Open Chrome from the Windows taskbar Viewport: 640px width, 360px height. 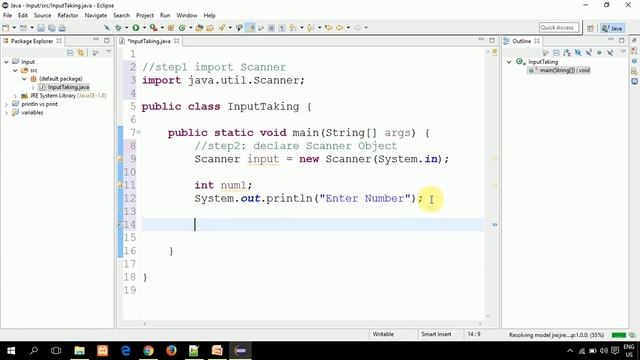148,350
